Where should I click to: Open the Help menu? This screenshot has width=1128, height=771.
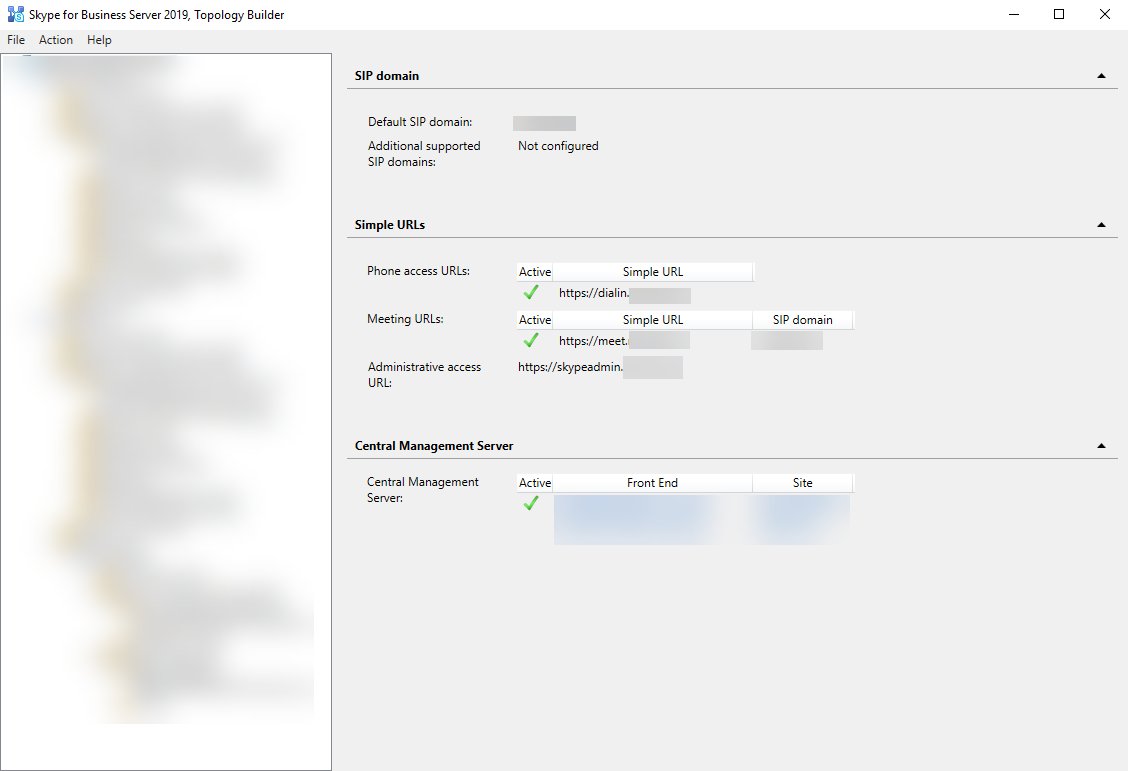click(98, 40)
